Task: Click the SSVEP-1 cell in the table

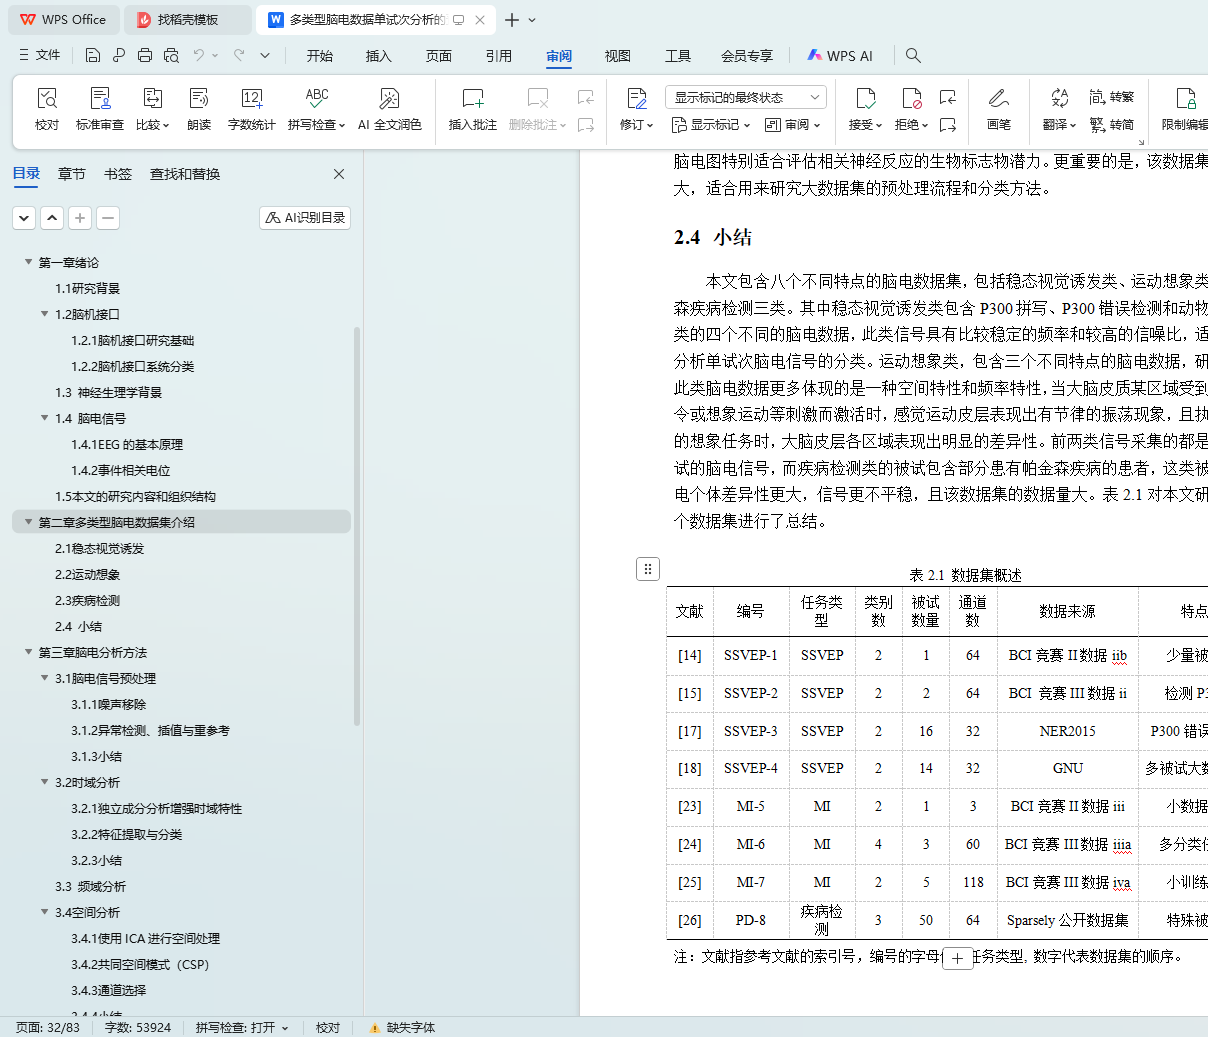Action: pyautogui.click(x=750, y=655)
